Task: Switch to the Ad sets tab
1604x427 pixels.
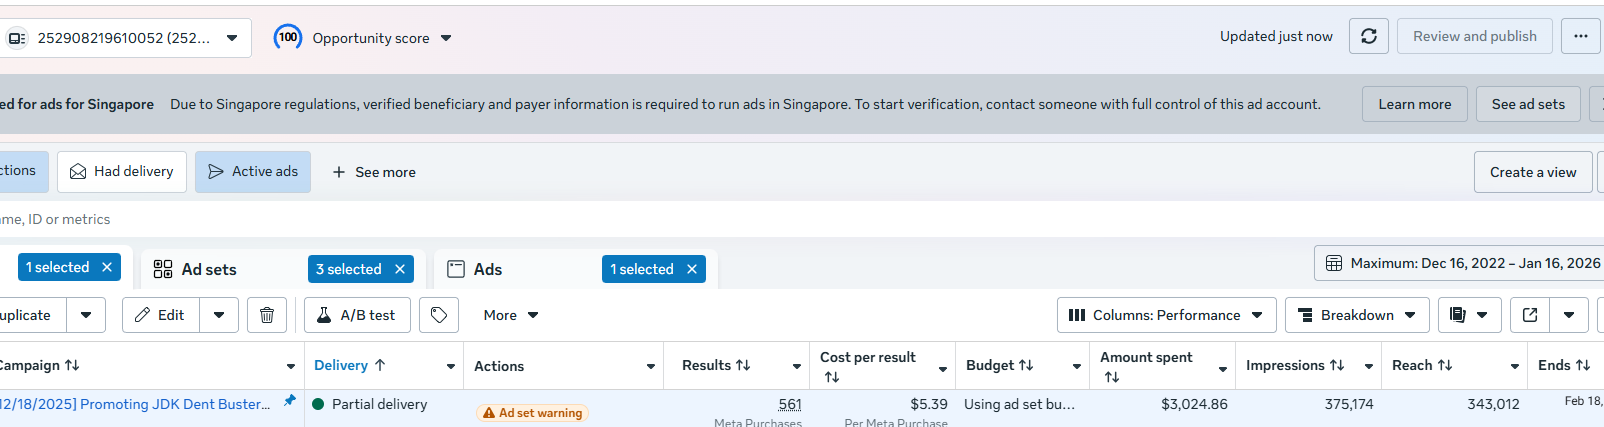Action: point(208,269)
